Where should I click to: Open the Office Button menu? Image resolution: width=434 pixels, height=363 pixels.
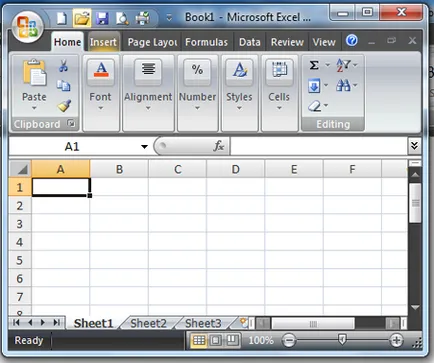coord(27,27)
